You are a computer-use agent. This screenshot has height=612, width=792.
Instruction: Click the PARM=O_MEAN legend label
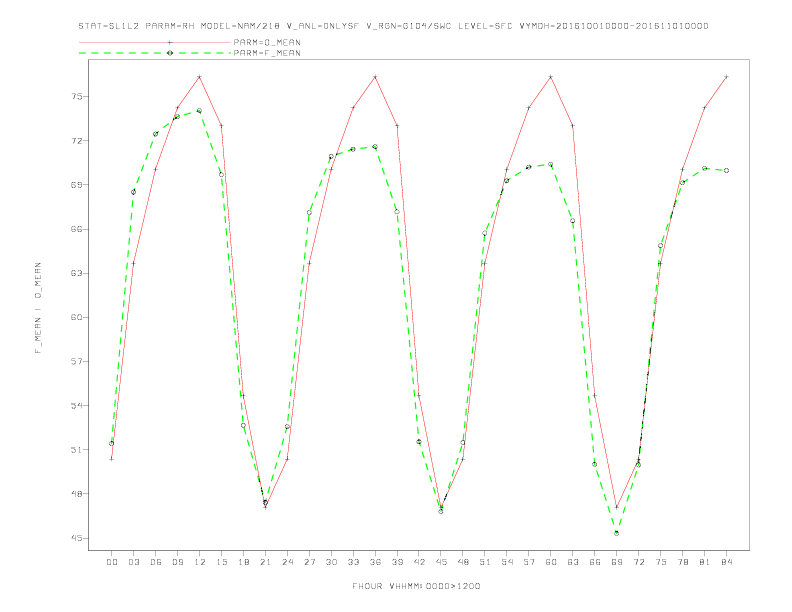(x=267, y=42)
